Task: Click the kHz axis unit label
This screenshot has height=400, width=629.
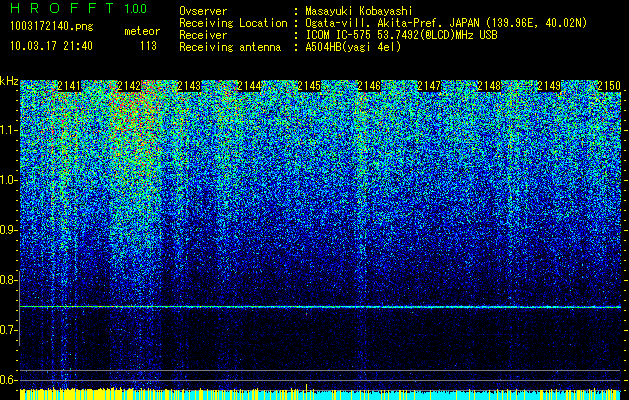Action: coord(9,81)
